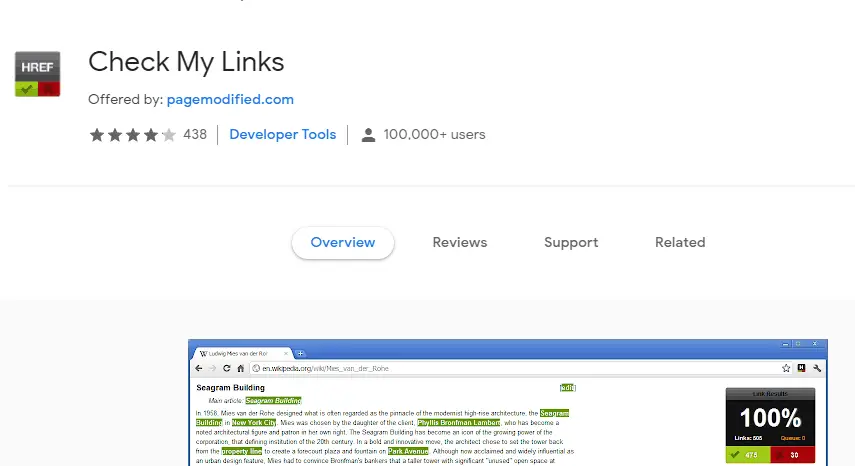Close the Ludwig Mies van der Rohe tab

click(286, 354)
